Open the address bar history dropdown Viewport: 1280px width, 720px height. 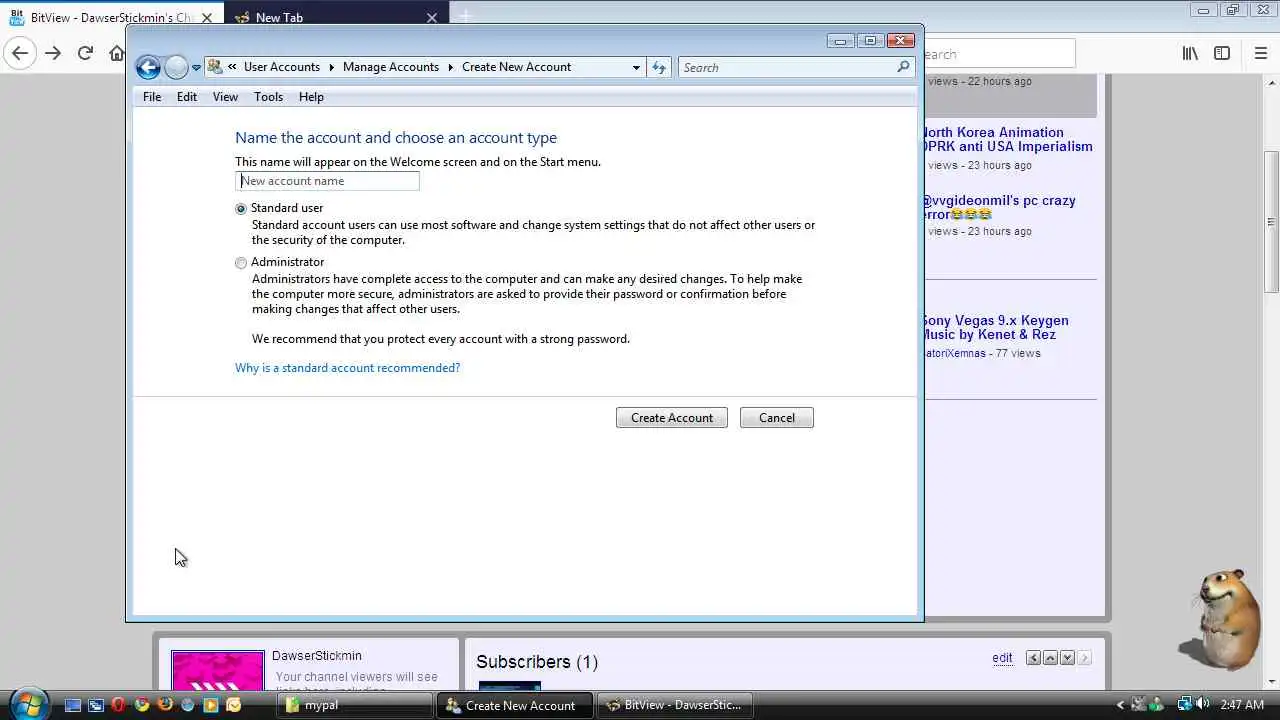pos(636,67)
